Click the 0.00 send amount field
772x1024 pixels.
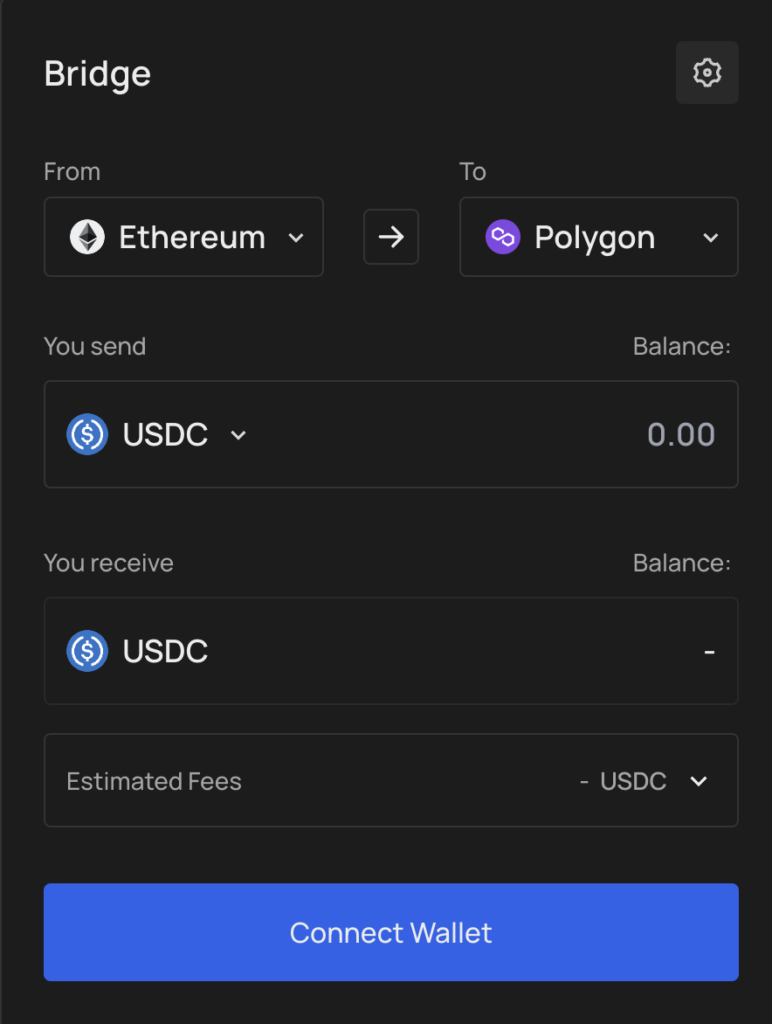(x=681, y=434)
